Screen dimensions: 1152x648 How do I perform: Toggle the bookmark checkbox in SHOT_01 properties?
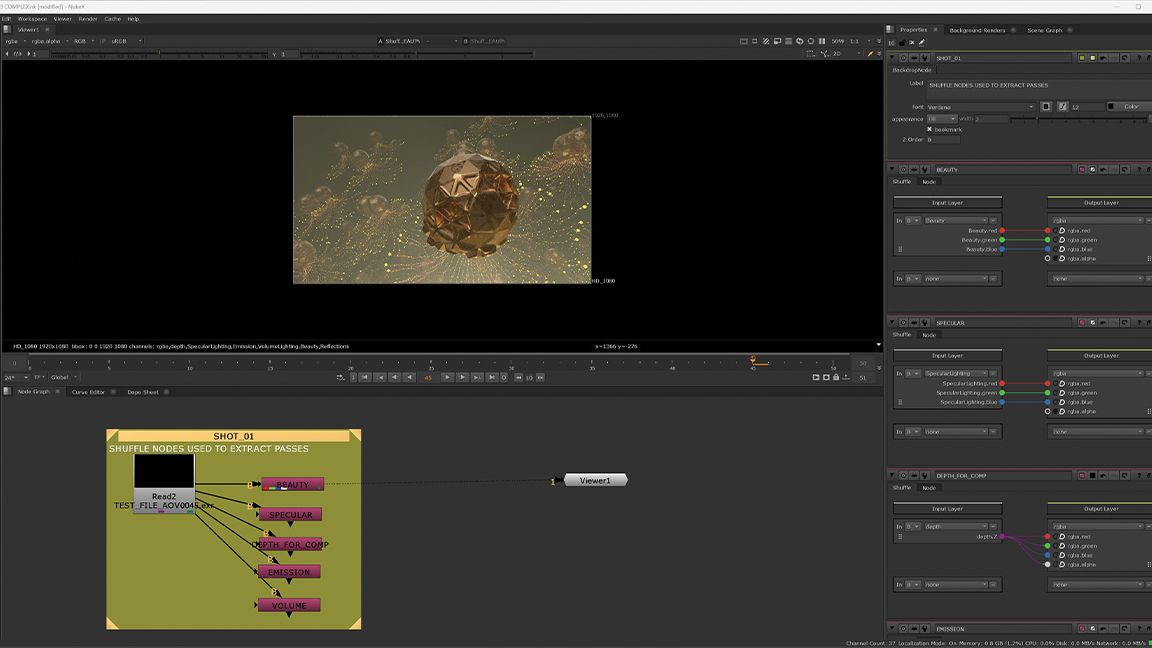coord(929,128)
